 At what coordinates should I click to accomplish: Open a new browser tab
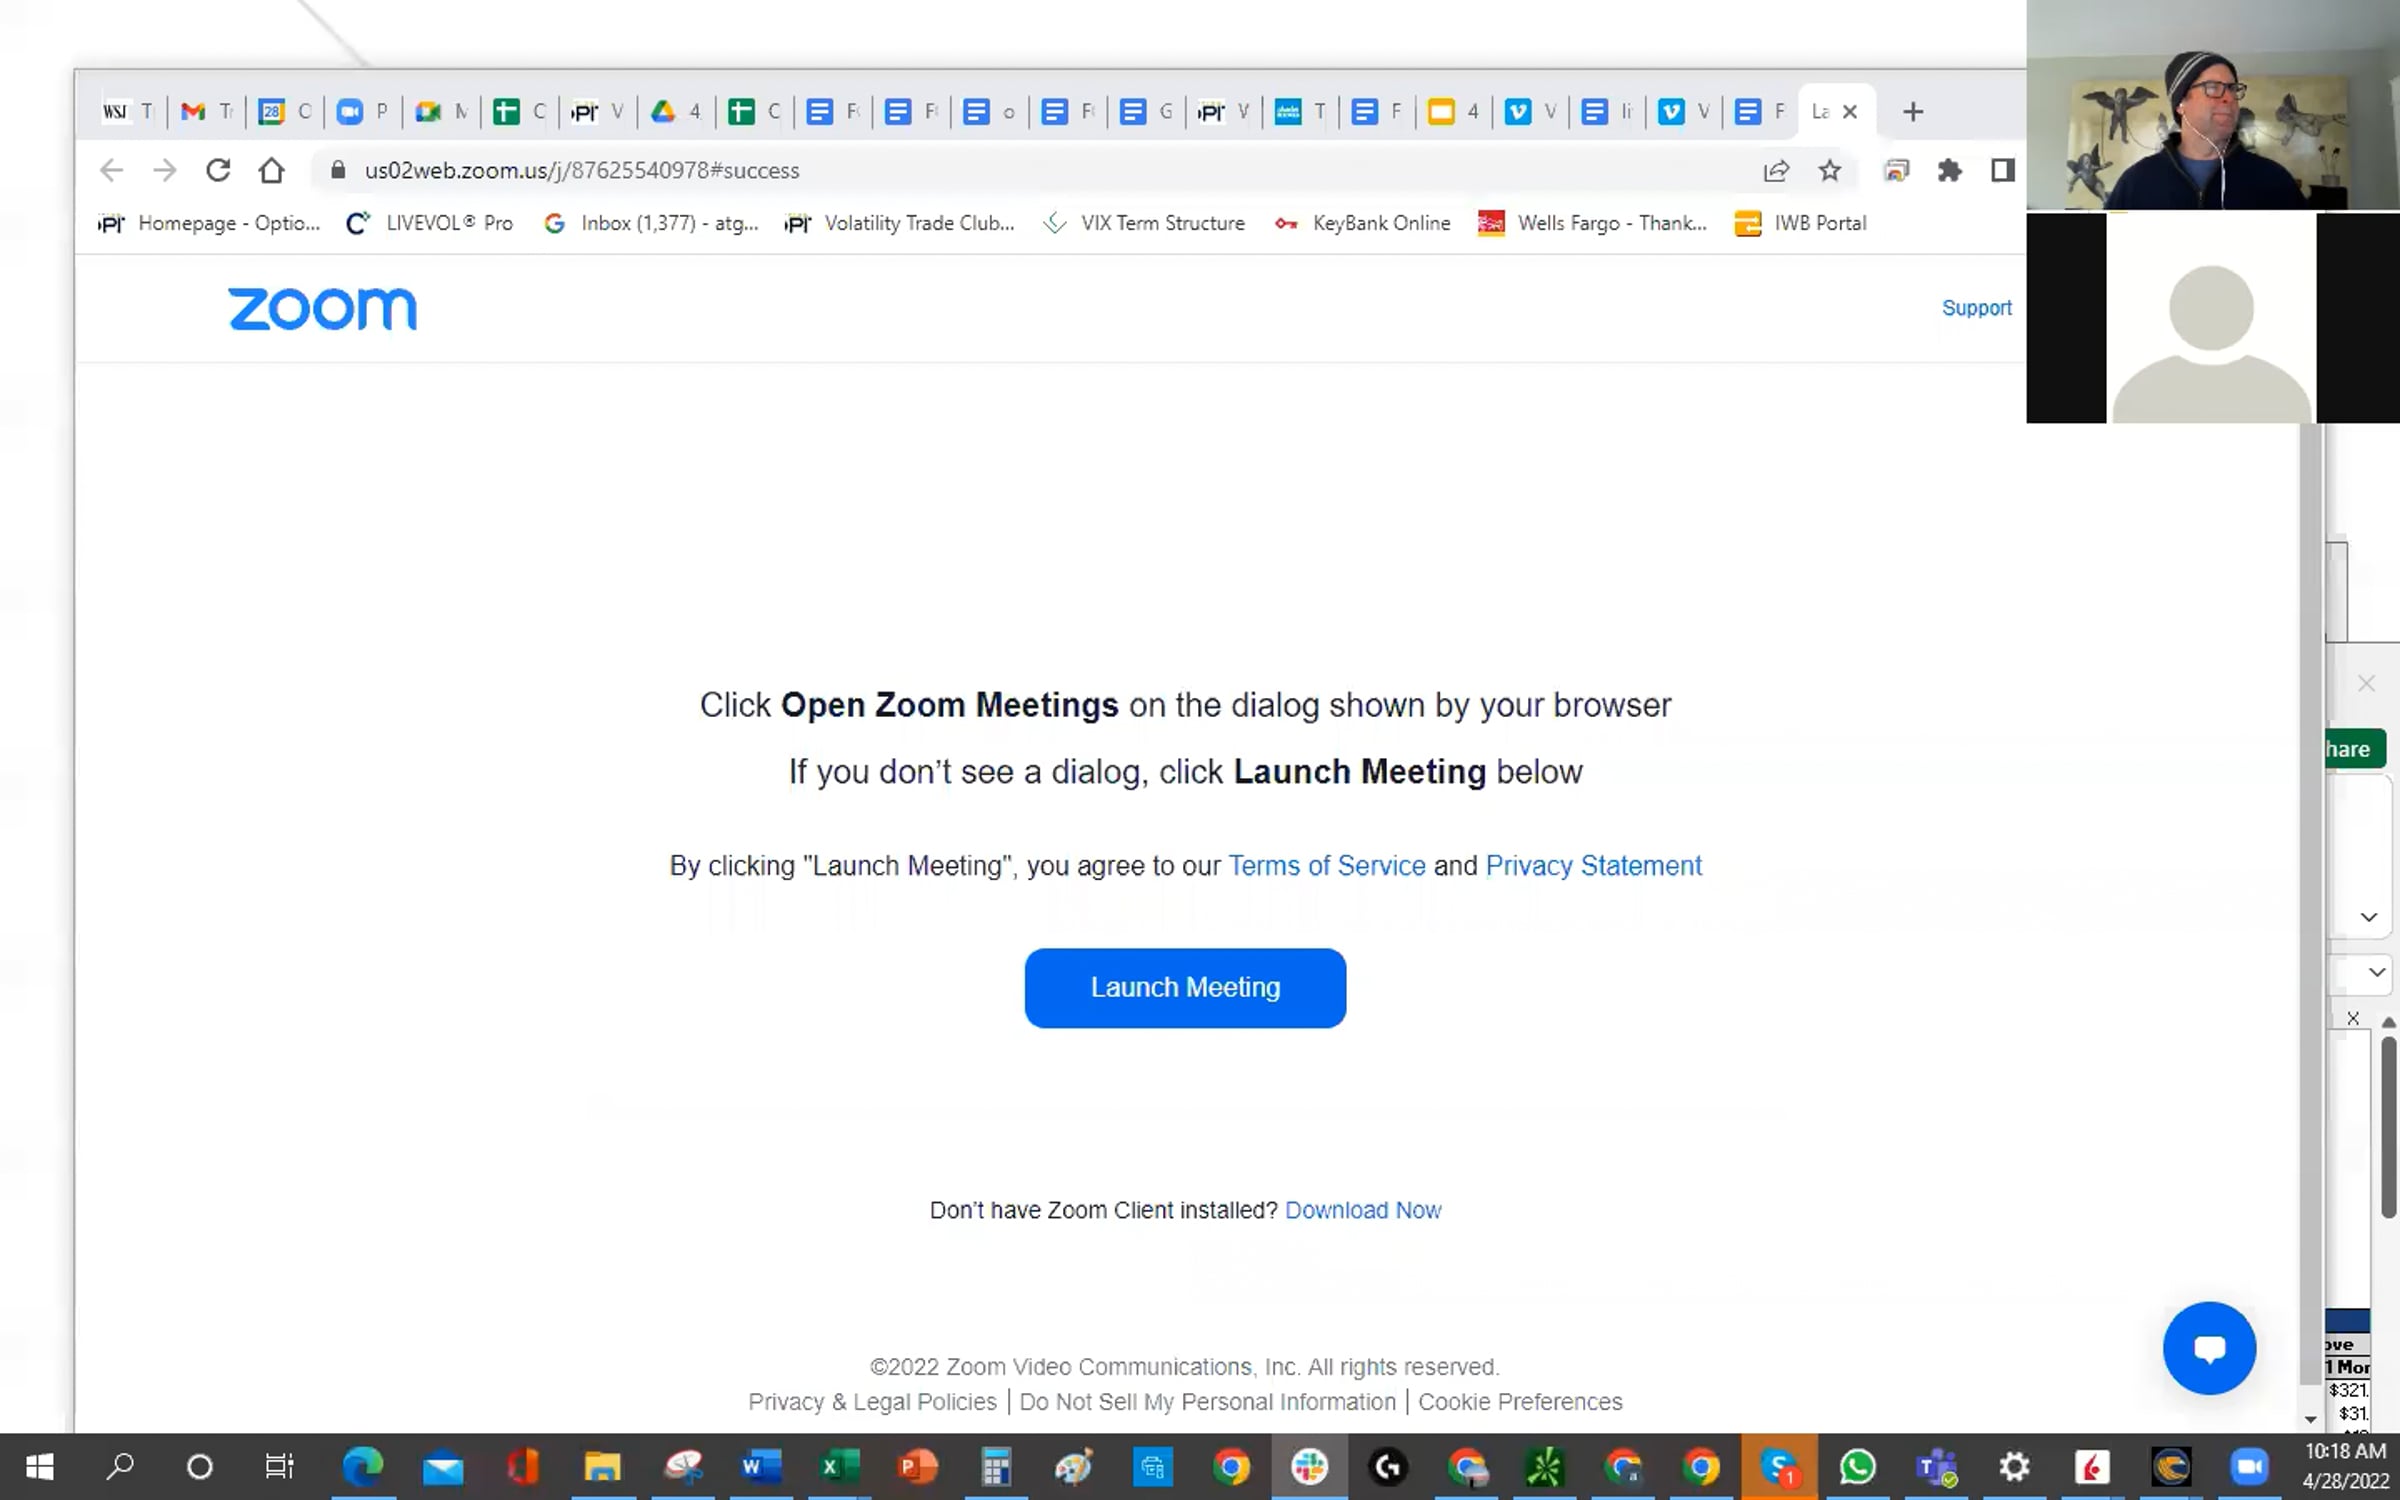tap(1913, 112)
